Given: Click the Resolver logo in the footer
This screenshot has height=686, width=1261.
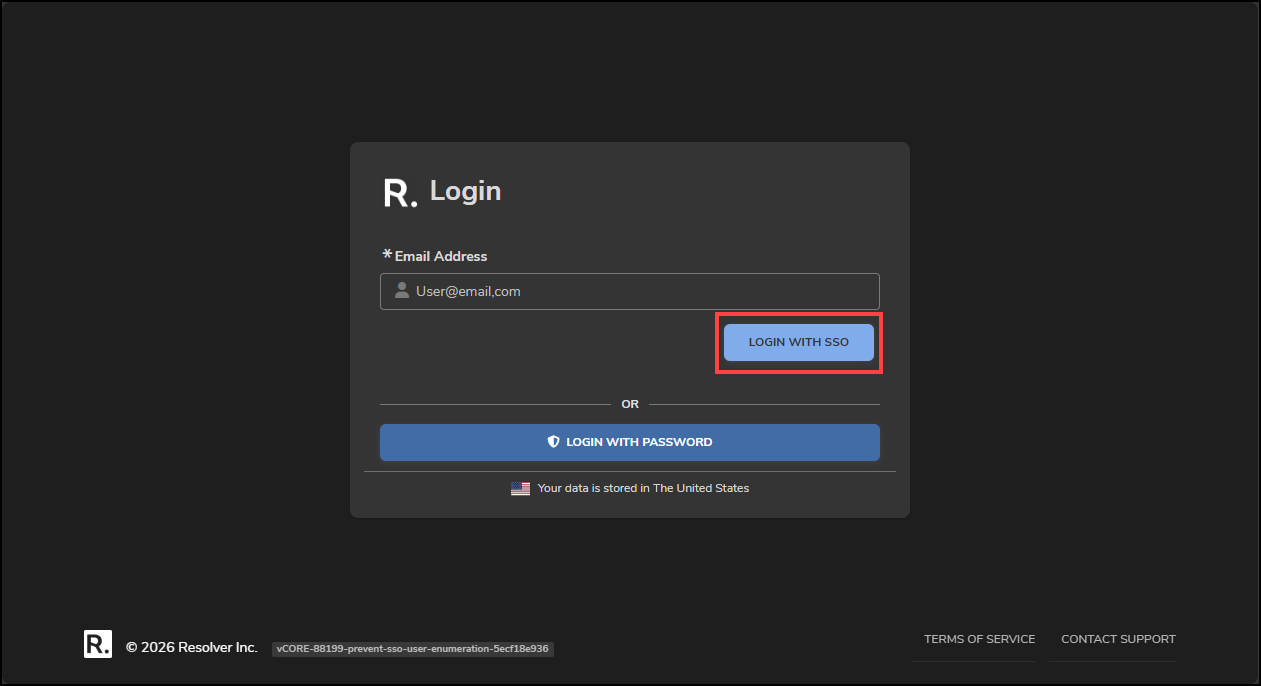Looking at the screenshot, I should tap(98, 644).
